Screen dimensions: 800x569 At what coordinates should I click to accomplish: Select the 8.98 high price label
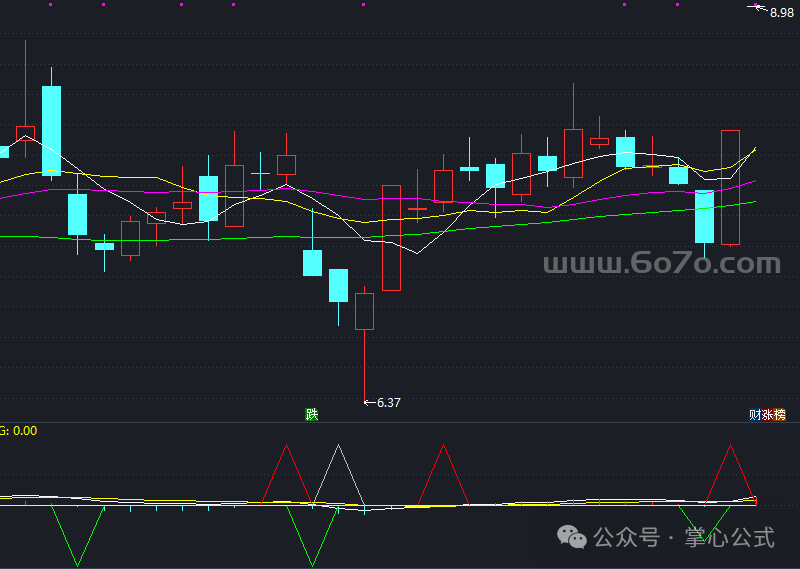point(781,13)
